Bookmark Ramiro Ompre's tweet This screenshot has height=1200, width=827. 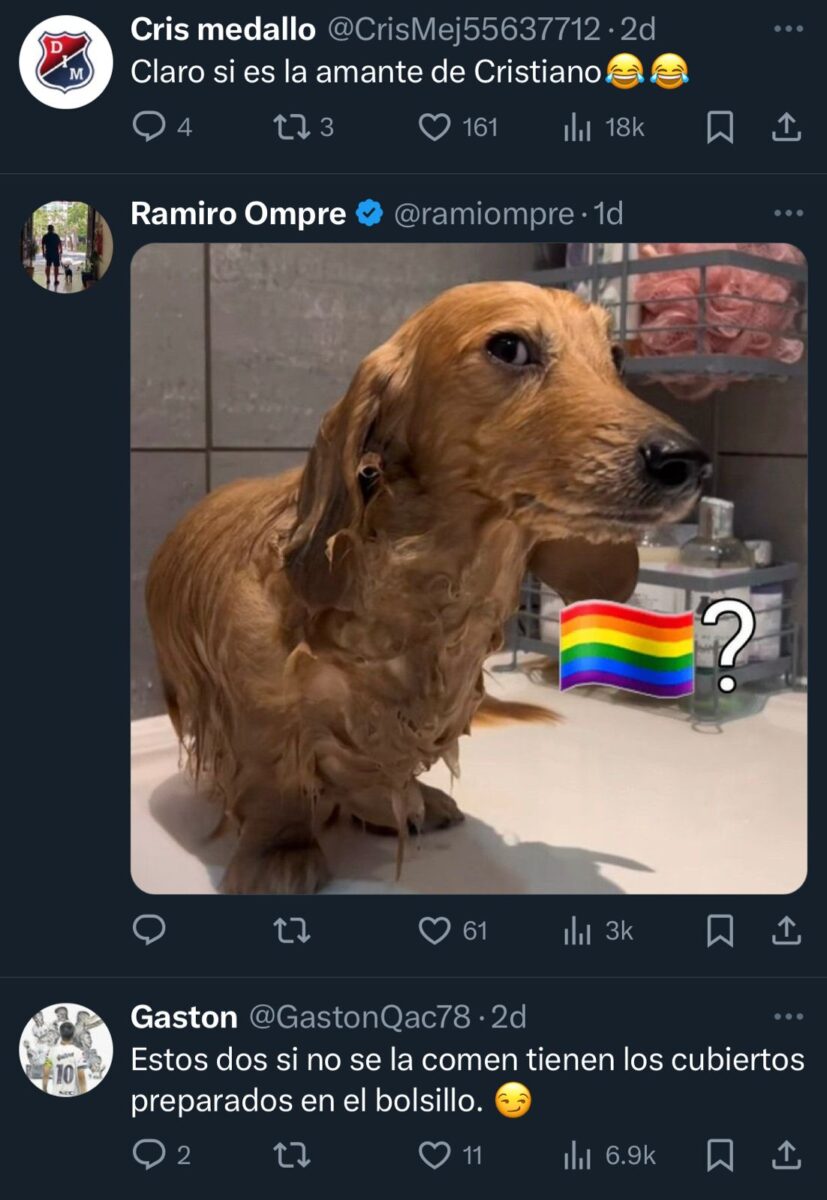(x=720, y=931)
